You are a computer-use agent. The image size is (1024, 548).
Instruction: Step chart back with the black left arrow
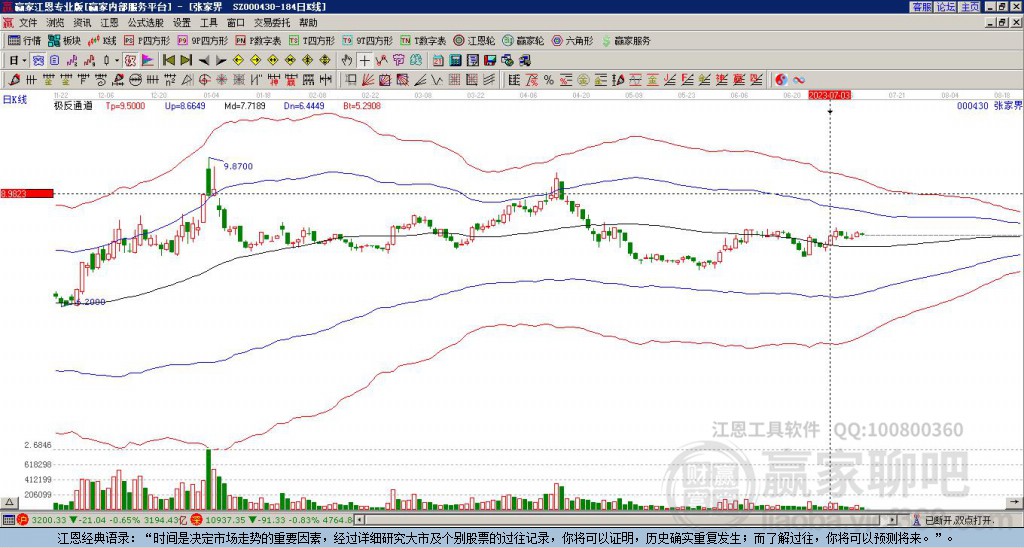[x=204, y=61]
